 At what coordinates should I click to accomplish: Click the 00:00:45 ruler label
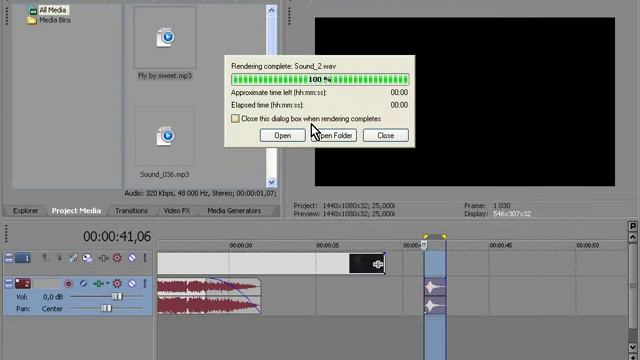click(x=501, y=245)
